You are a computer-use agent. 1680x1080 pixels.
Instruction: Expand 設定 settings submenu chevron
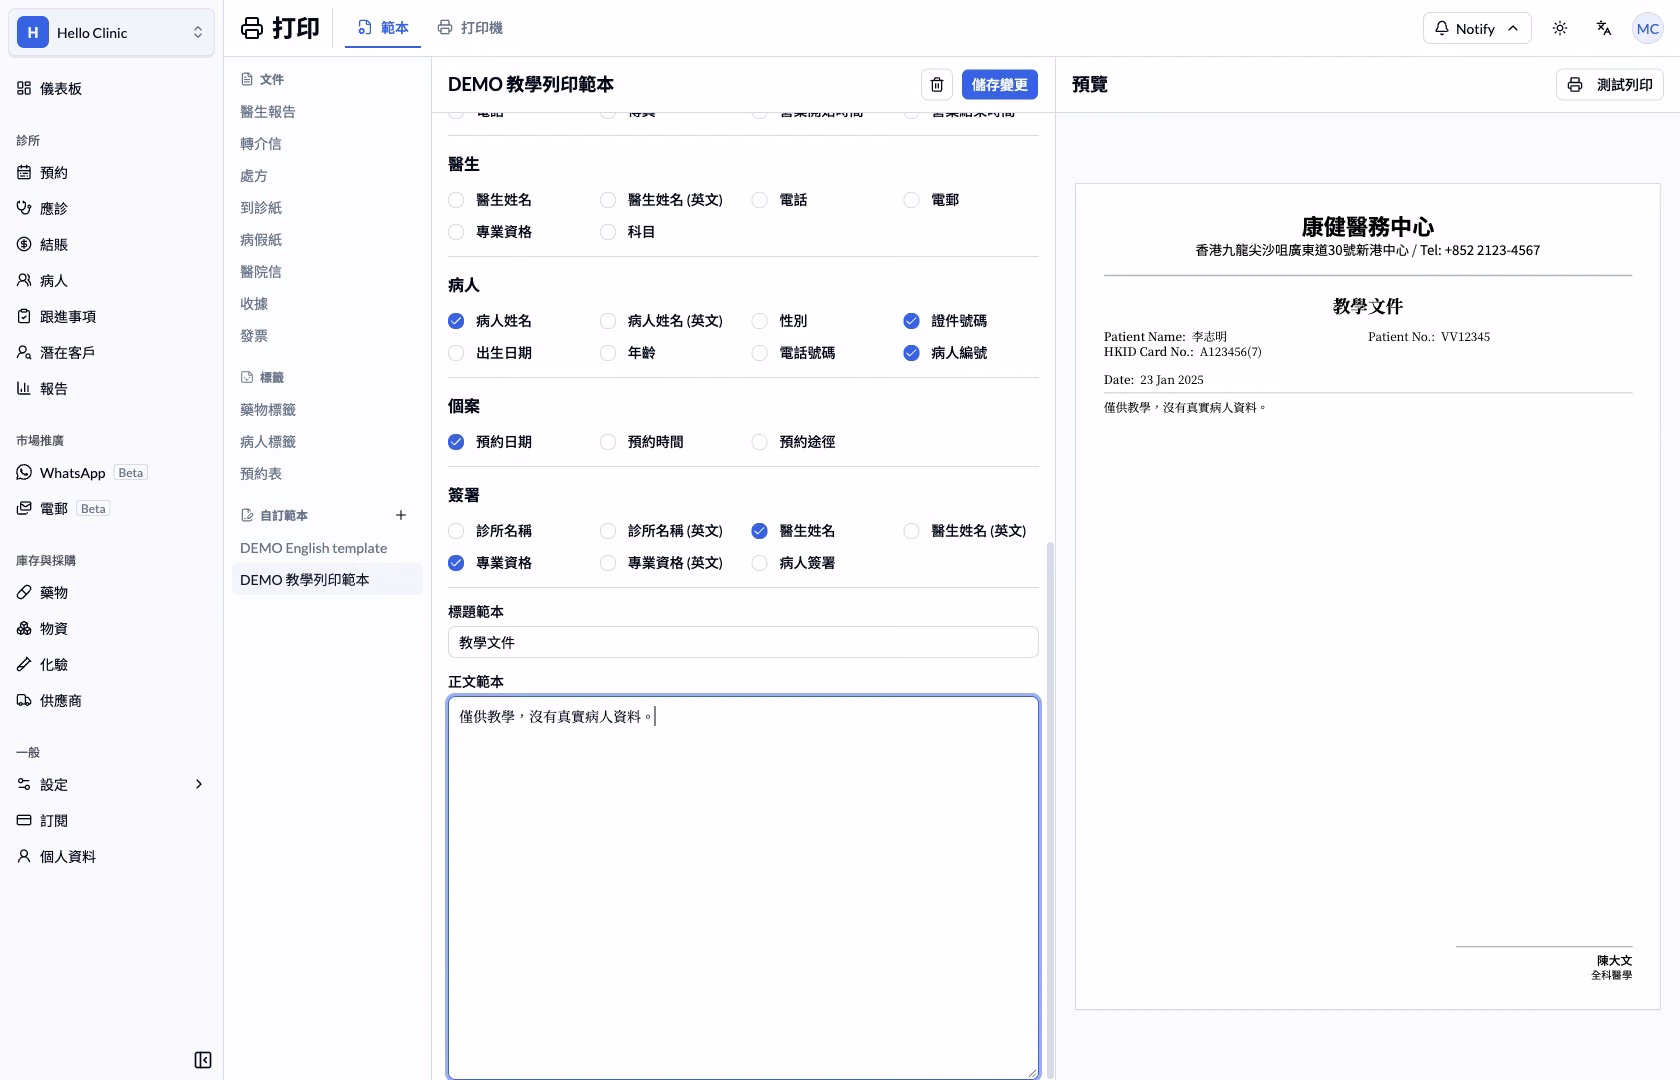198,784
